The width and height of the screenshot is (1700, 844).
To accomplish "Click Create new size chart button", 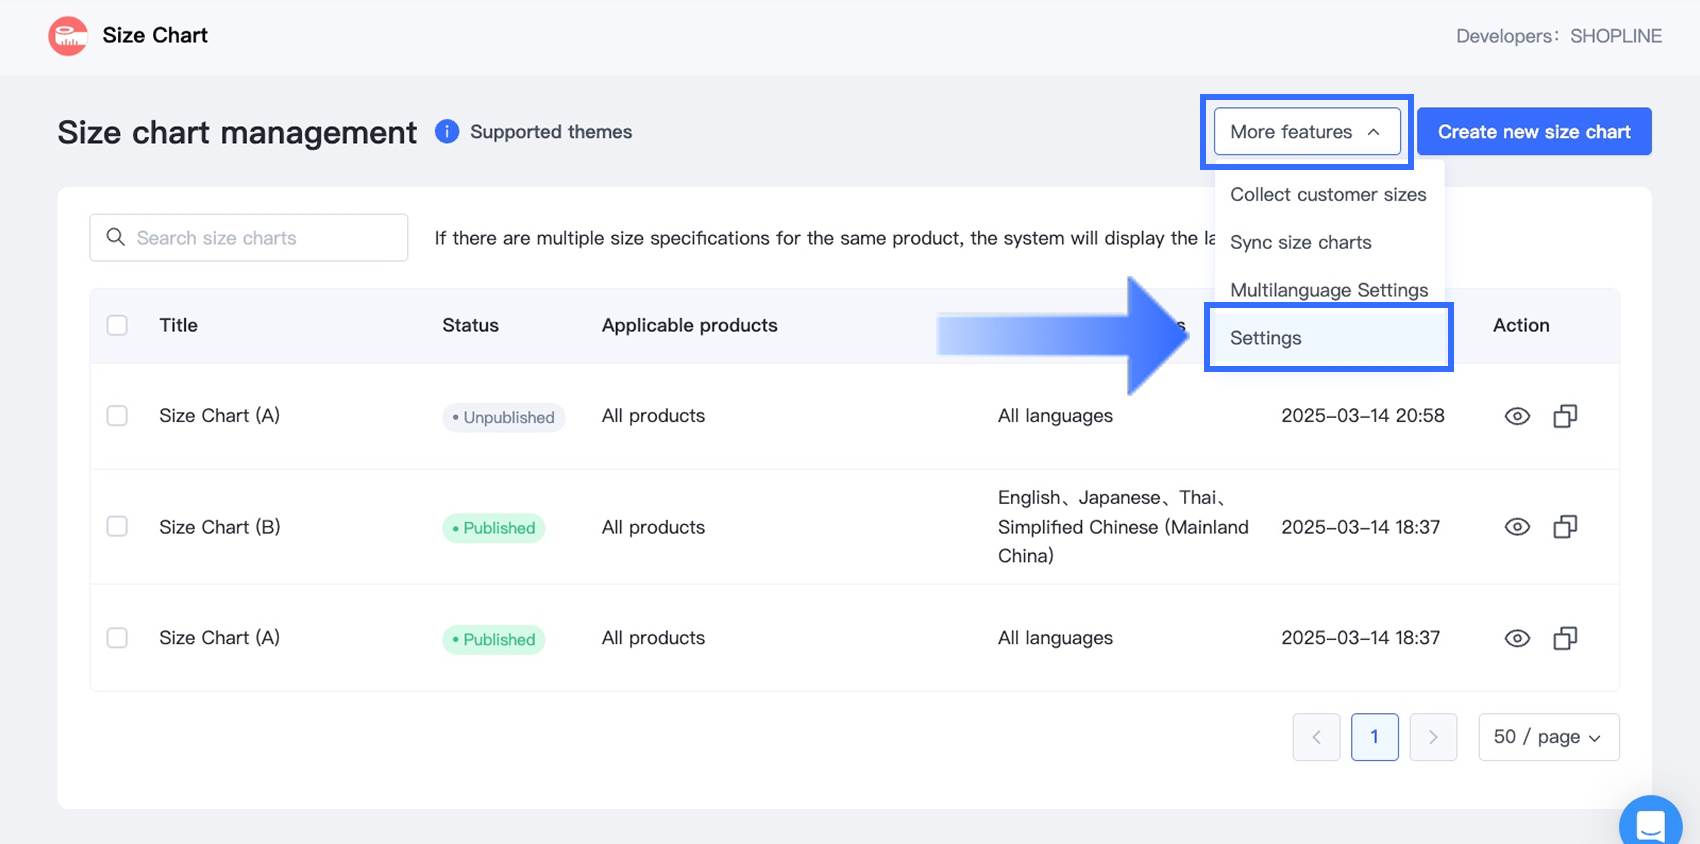I will 1533,132.
